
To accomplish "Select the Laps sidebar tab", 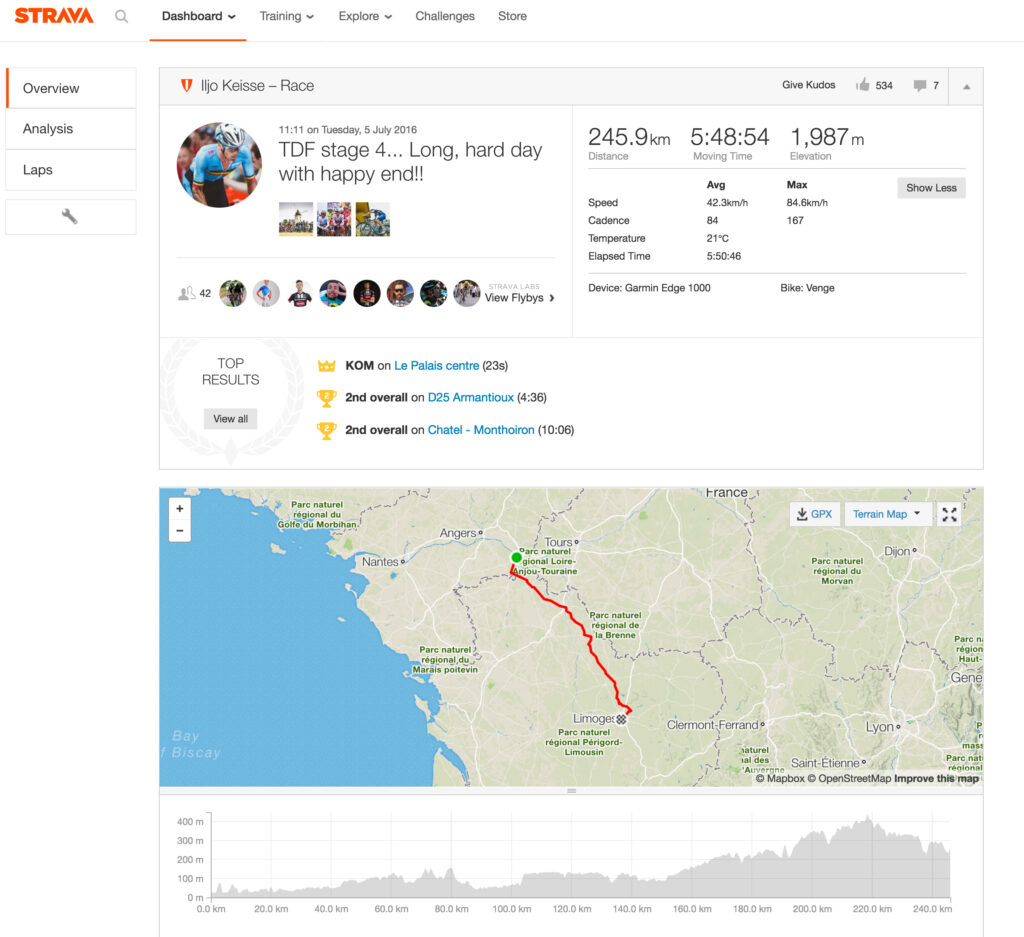I will point(72,170).
